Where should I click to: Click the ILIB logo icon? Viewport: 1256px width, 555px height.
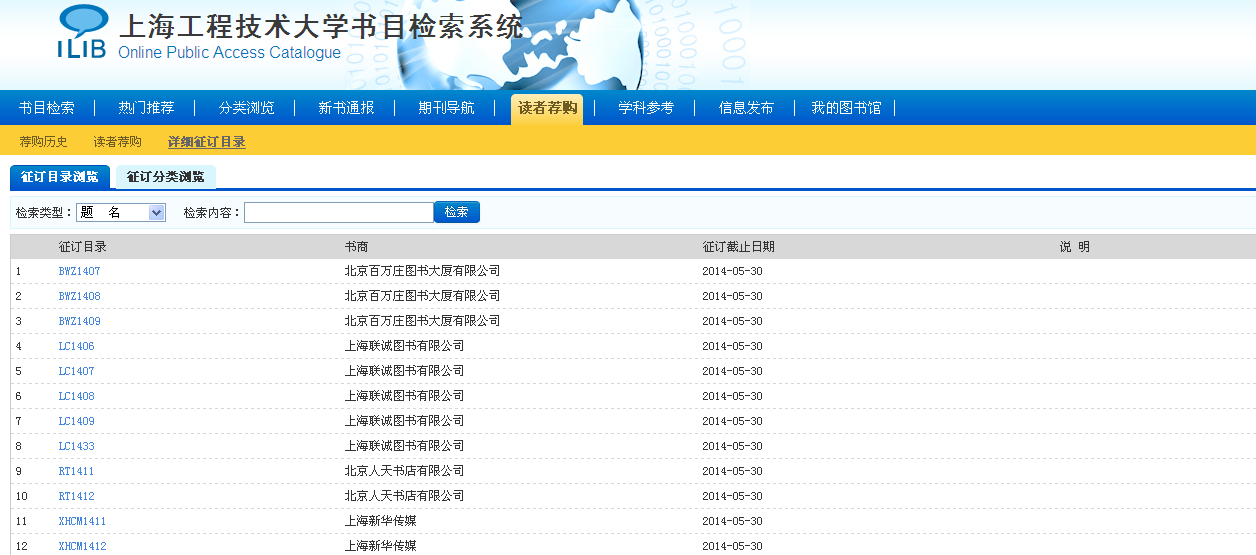point(83,33)
